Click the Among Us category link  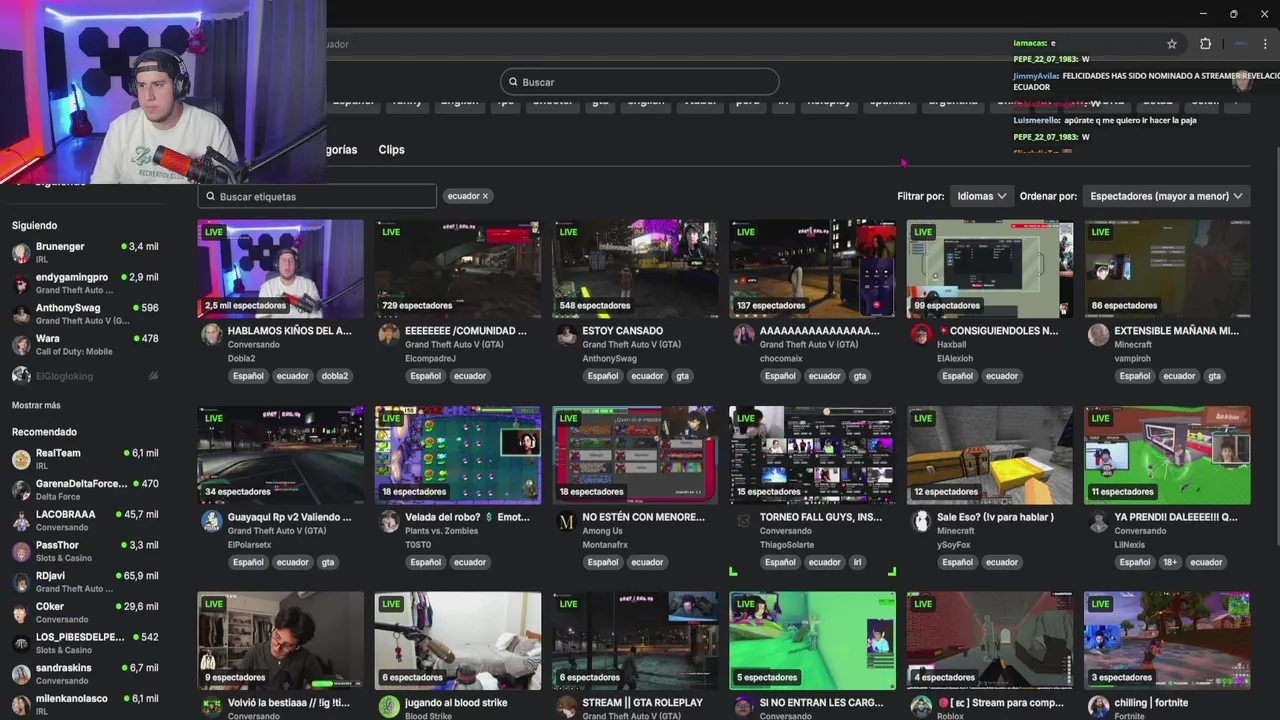point(602,531)
